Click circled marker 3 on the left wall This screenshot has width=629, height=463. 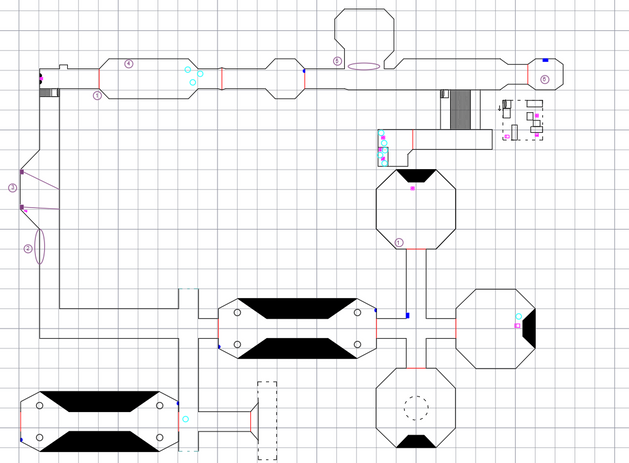tap(13, 188)
